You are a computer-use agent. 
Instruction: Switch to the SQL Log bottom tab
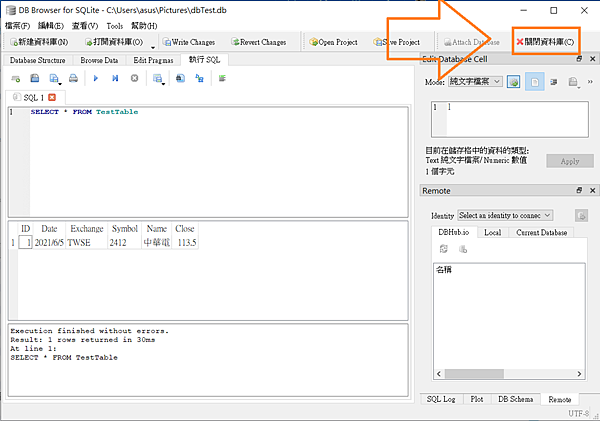point(441,399)
